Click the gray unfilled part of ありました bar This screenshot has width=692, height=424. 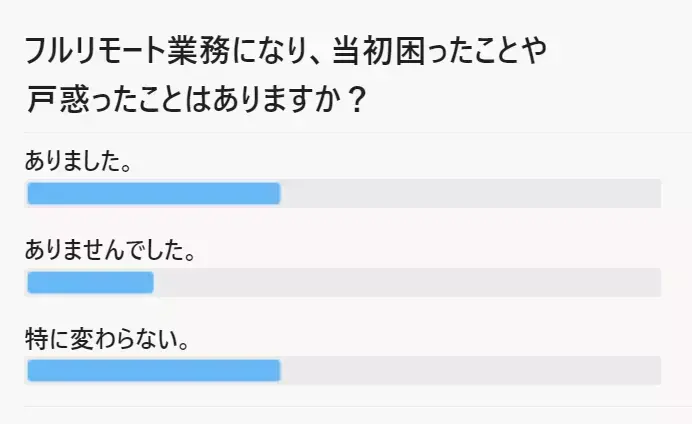pos(471,193)
